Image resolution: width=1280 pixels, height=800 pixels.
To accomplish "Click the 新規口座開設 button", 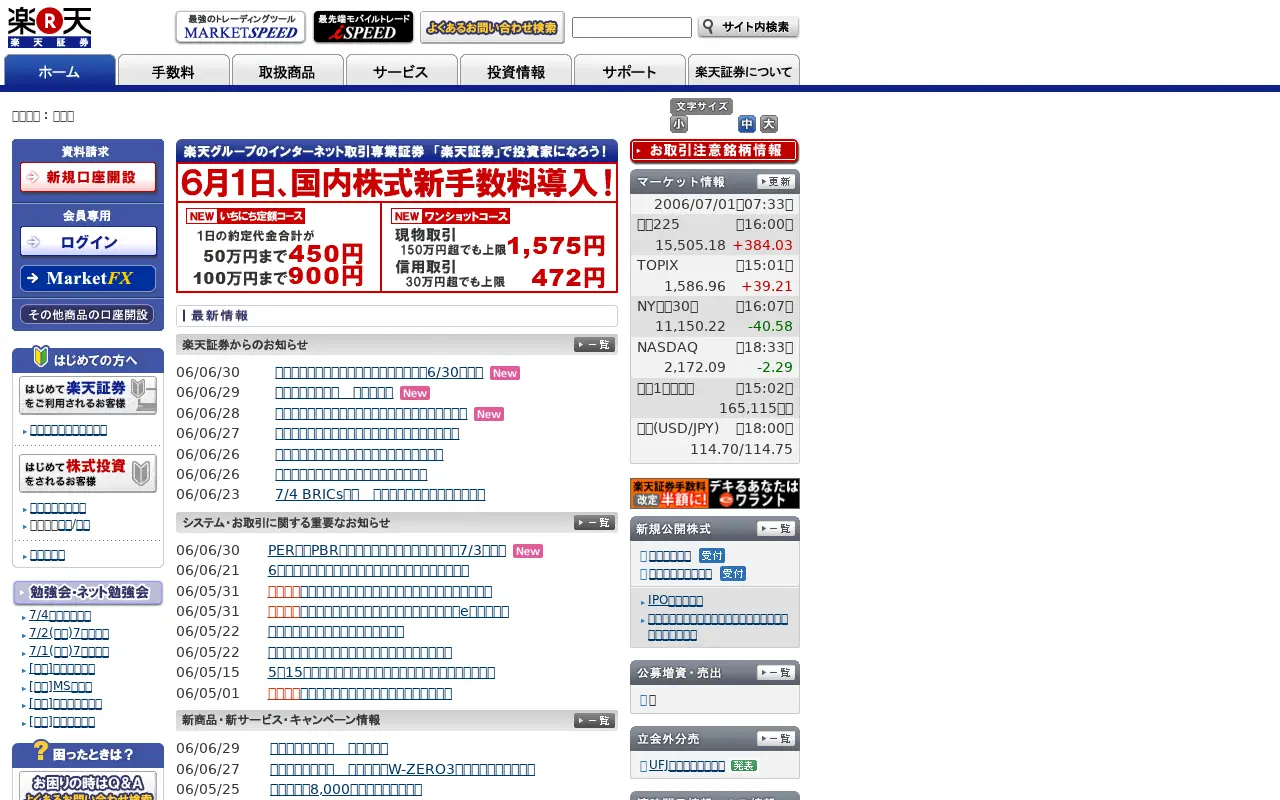I will (88, 178).
